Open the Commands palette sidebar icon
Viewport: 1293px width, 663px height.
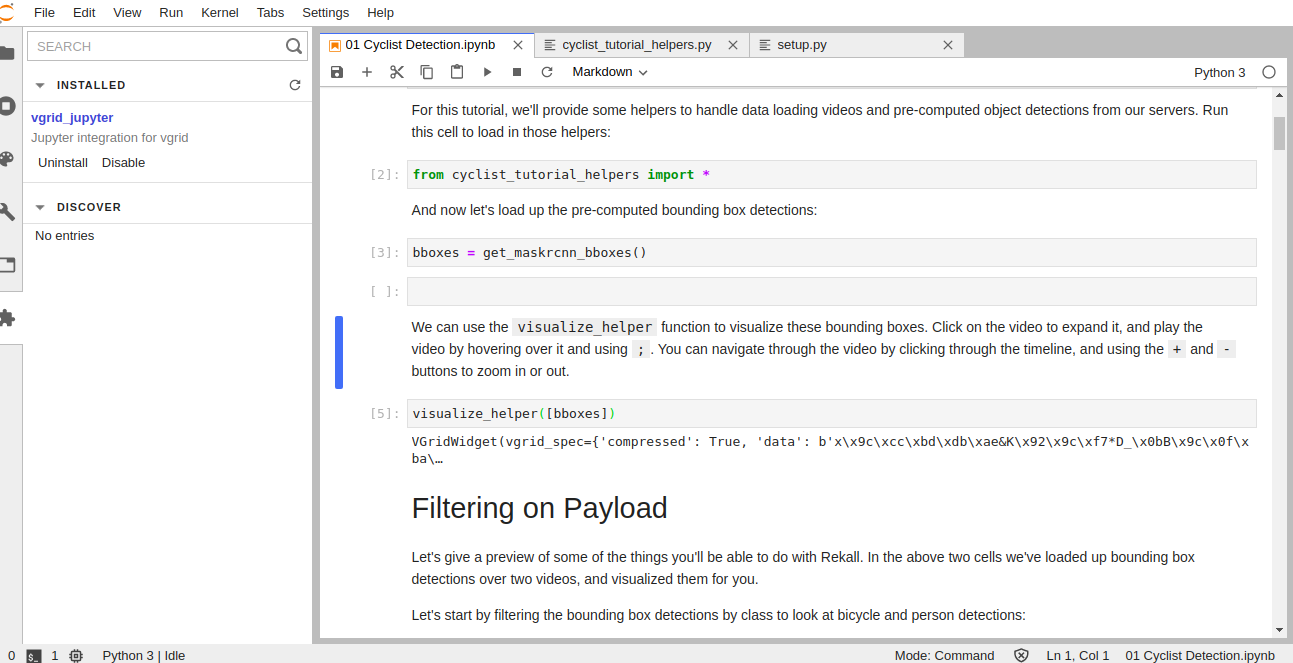tap(7, 159)
